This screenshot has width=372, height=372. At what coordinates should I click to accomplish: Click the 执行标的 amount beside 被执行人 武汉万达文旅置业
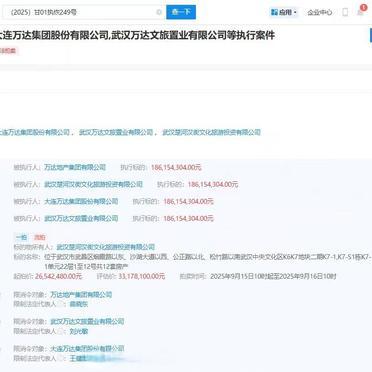(188, 218)
